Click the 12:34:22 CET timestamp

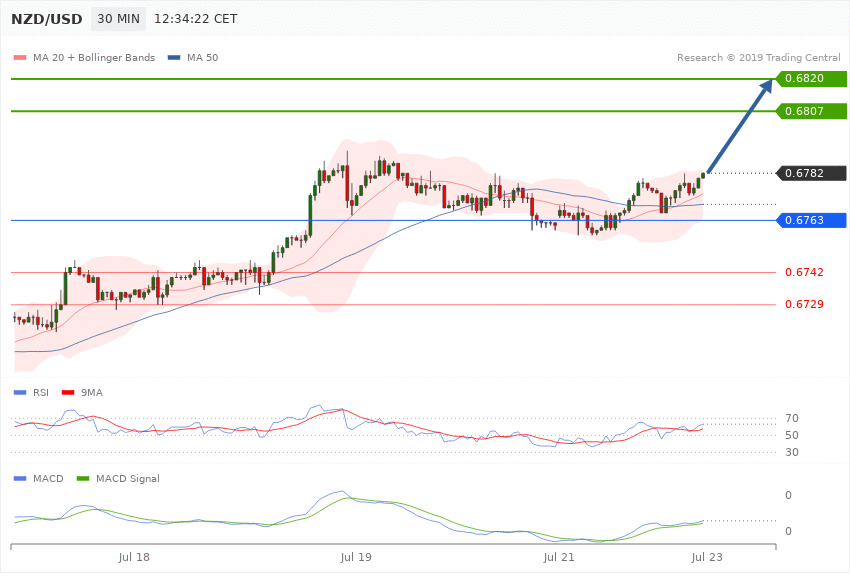click(x=196, y=19)
